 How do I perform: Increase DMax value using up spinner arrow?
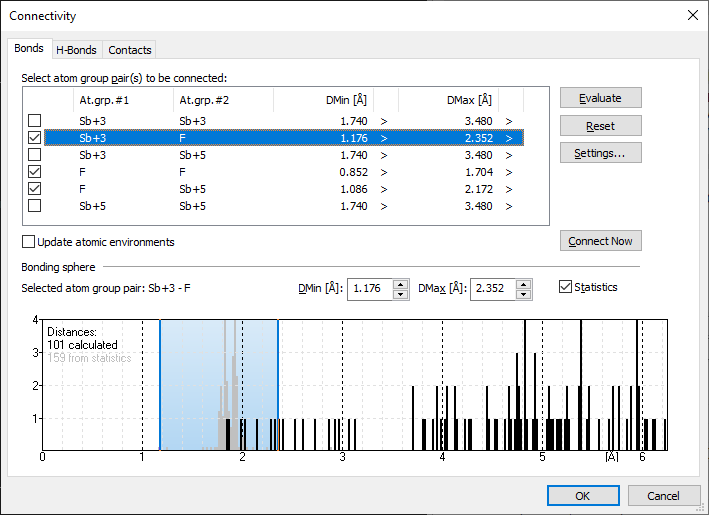pos(524,284)
